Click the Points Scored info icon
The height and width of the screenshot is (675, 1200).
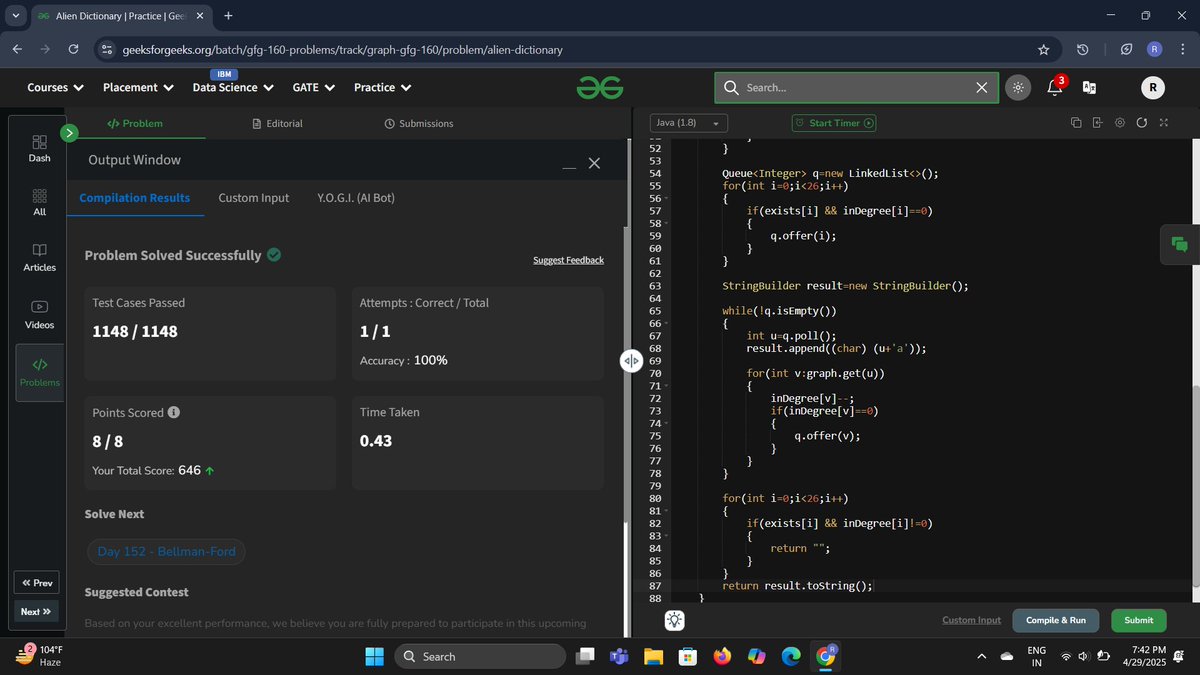click(174, 412)
